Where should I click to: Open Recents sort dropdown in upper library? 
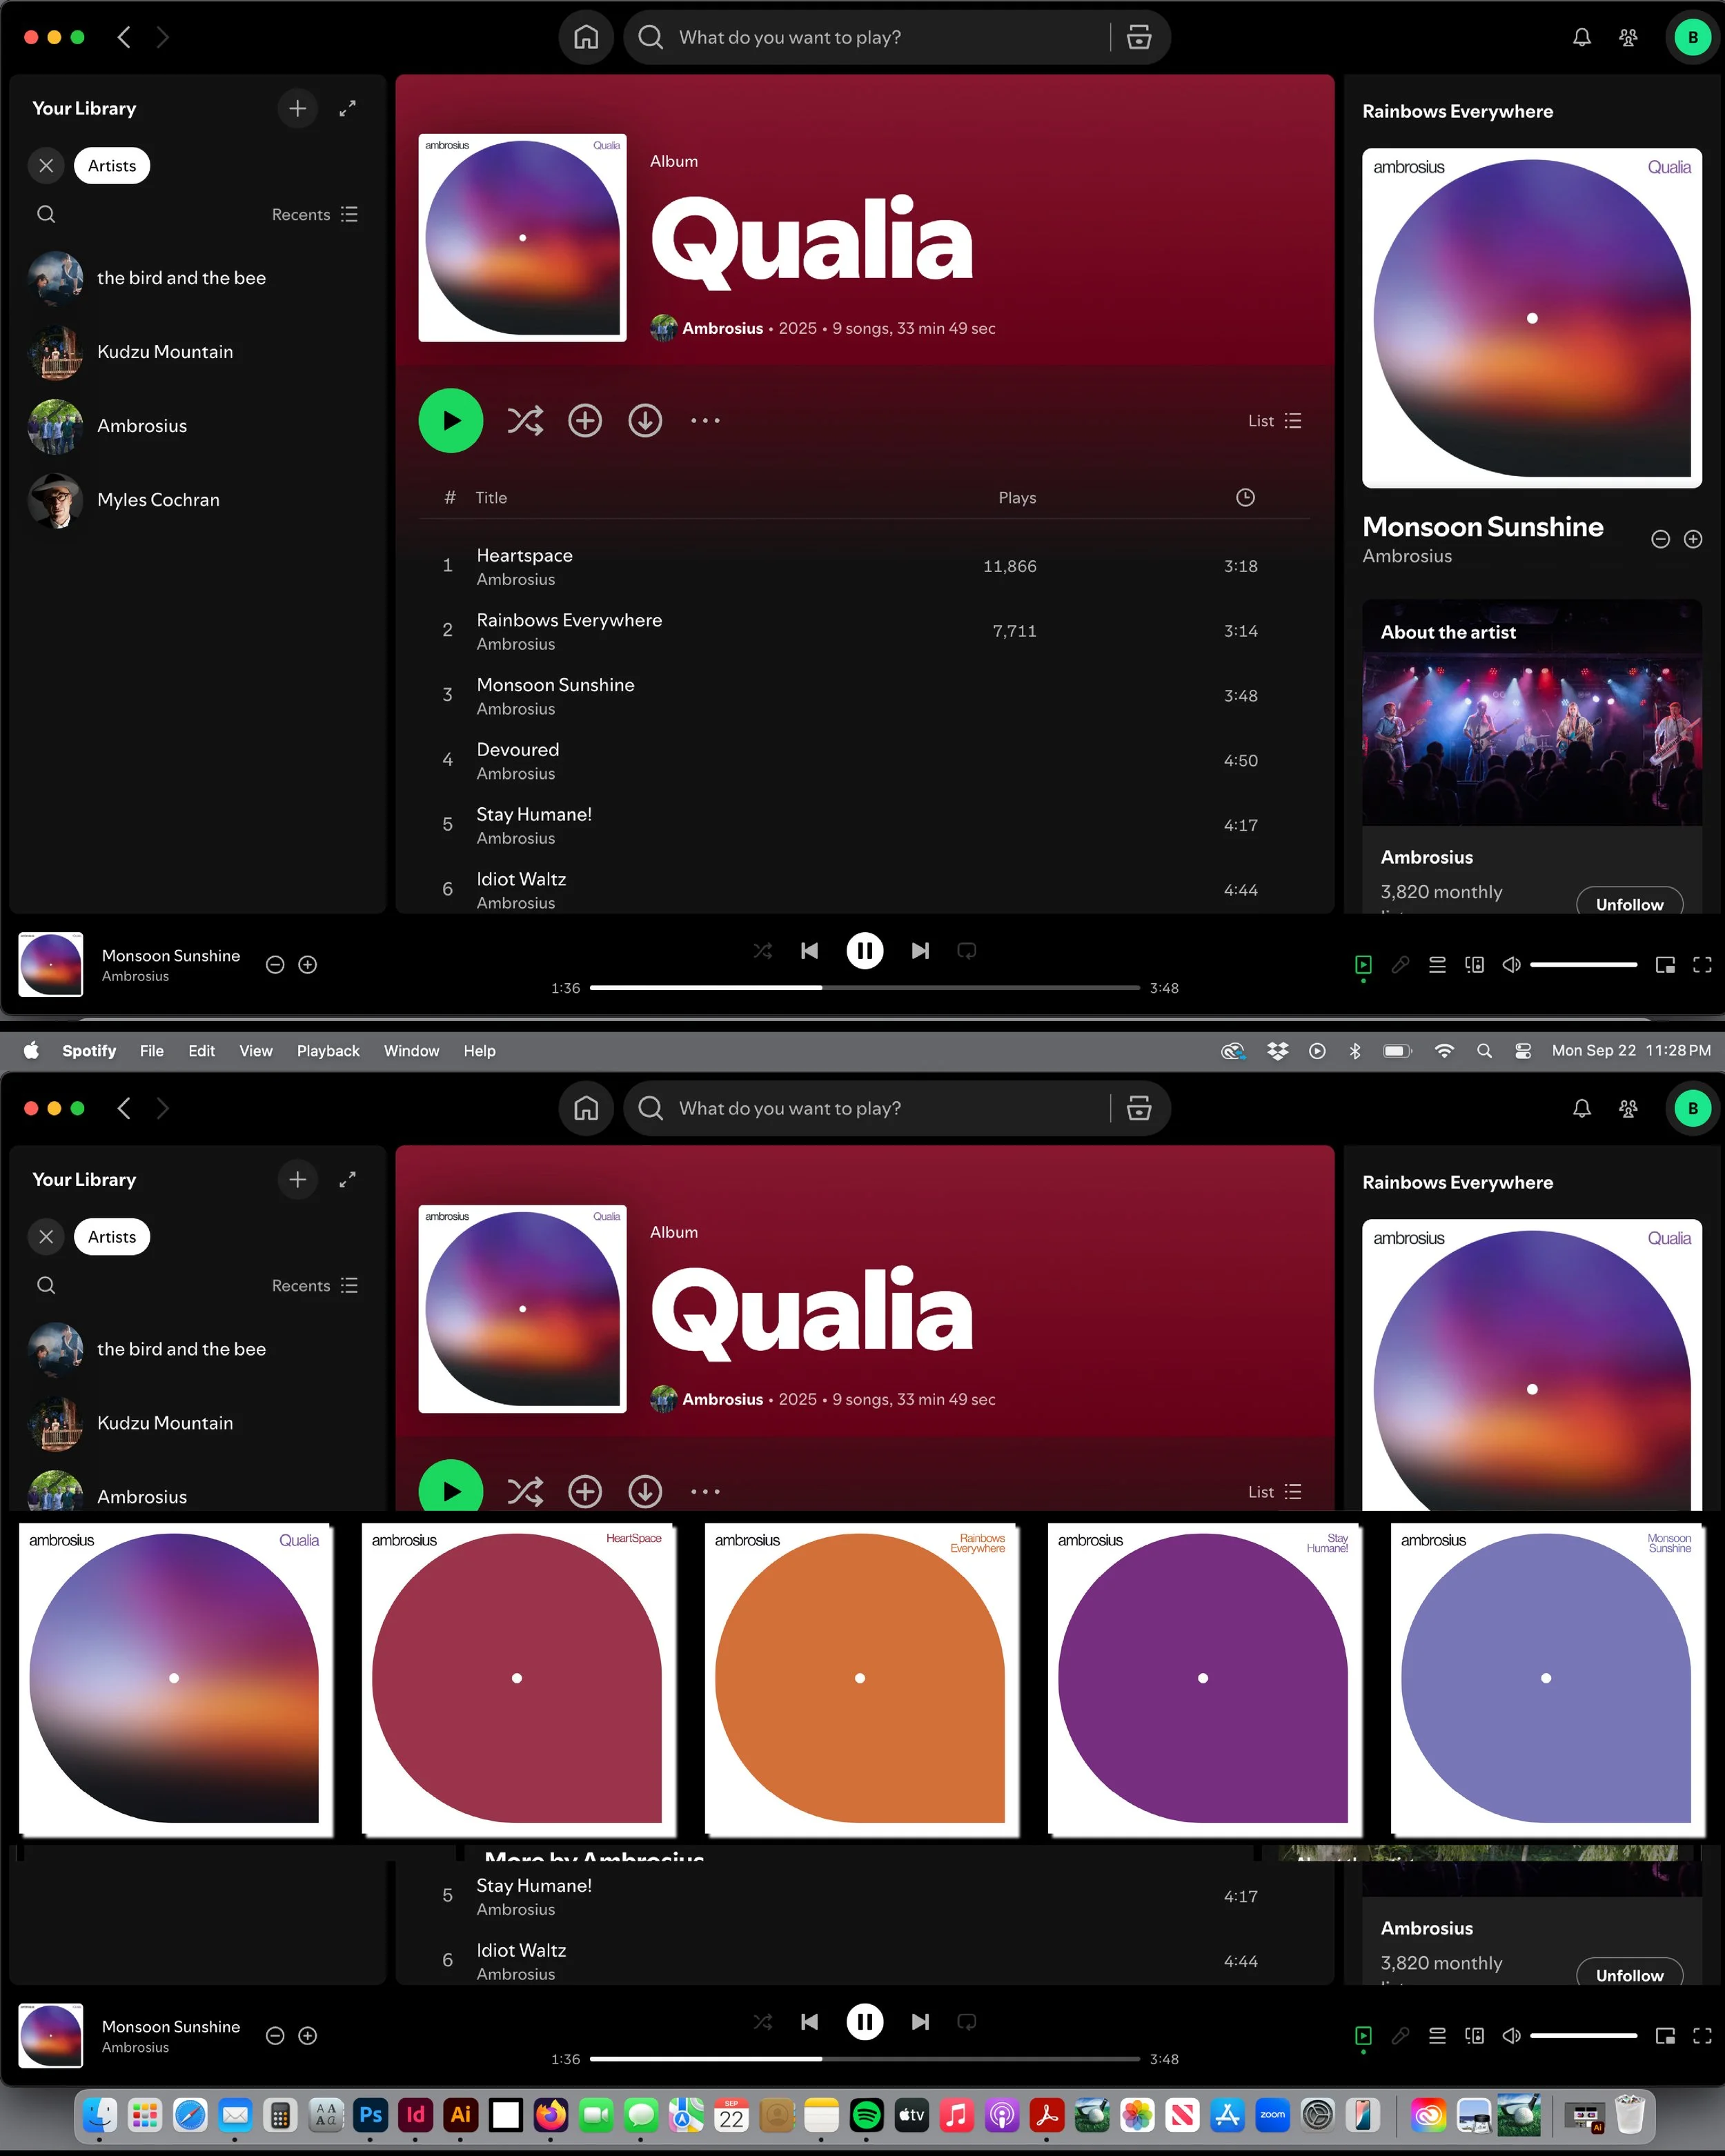tap(314, 215)
